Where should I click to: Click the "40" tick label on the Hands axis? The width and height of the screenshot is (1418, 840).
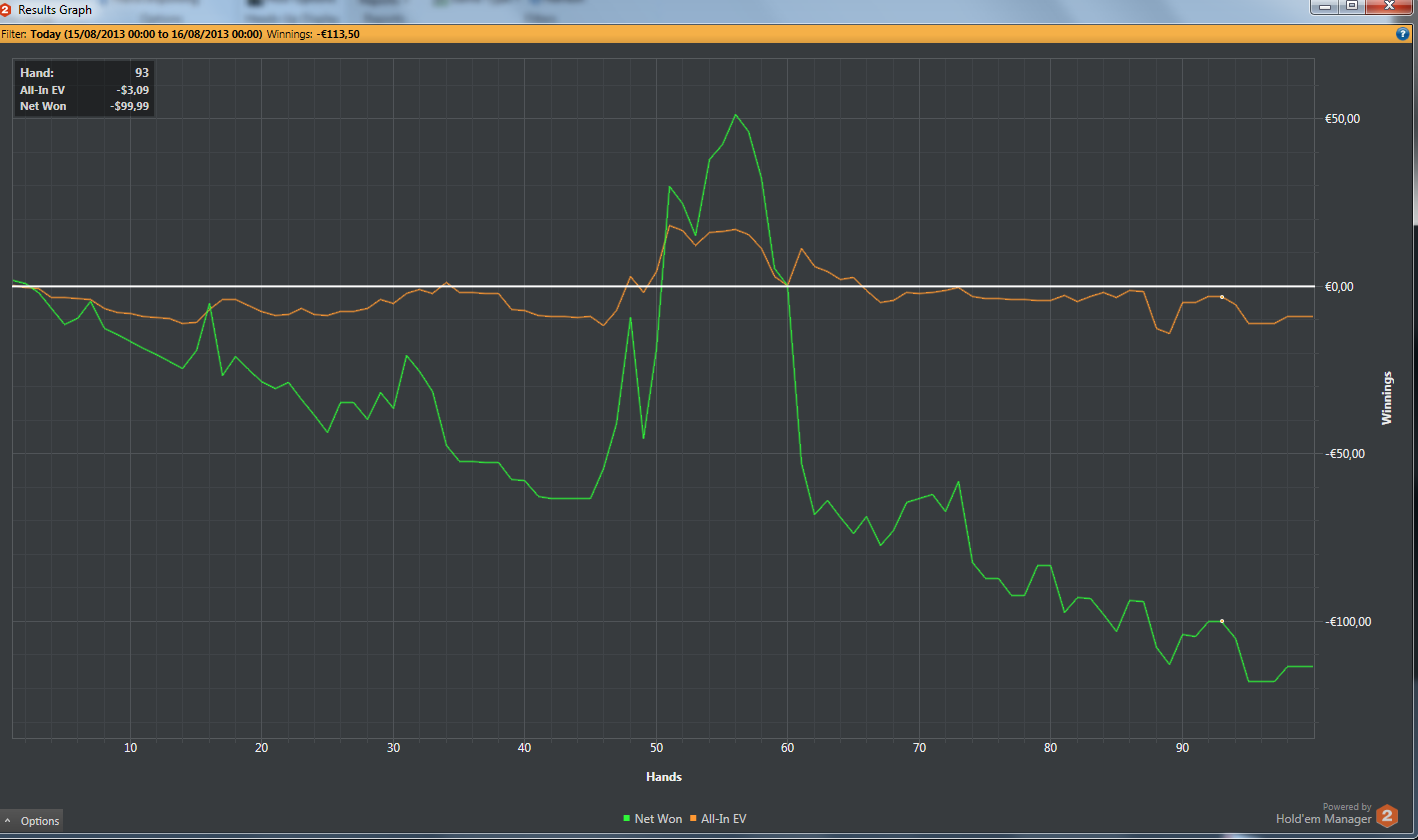coord(524,748)
